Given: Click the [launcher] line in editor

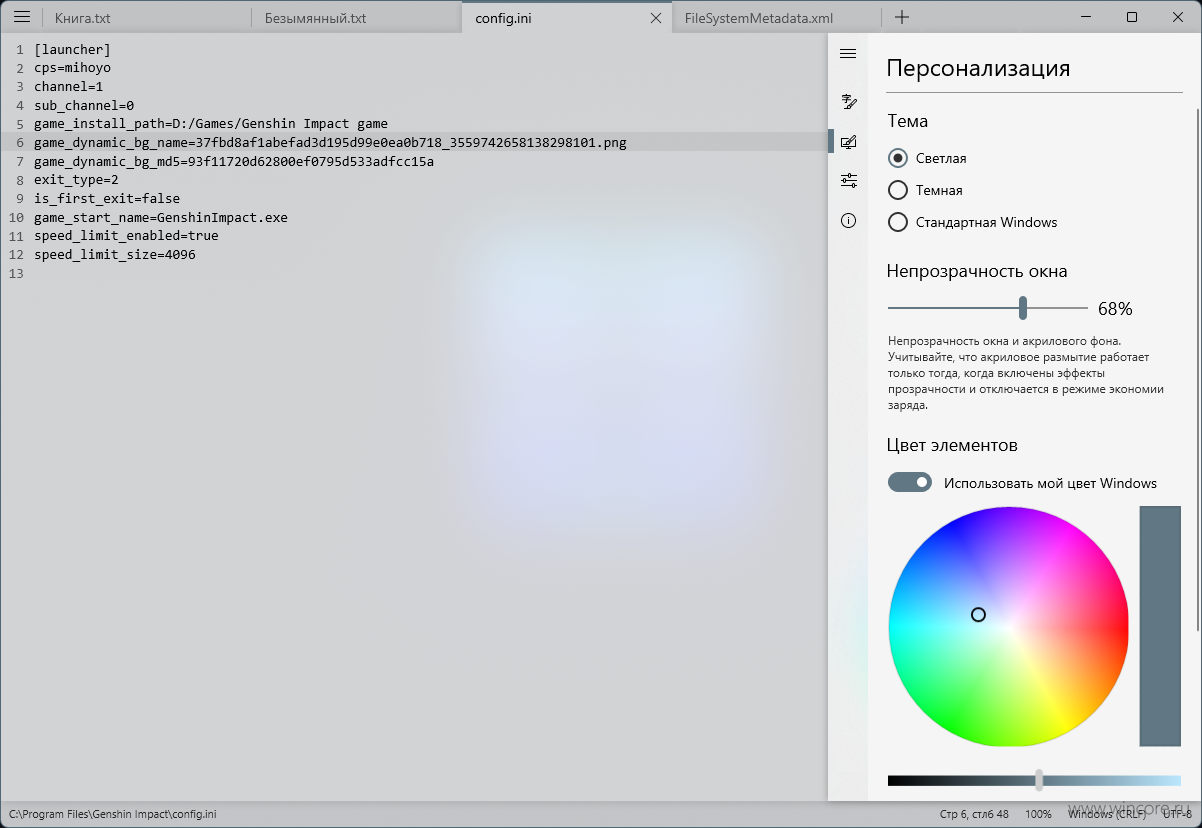Looking at the screenshot, I should [x=72, y=49].
